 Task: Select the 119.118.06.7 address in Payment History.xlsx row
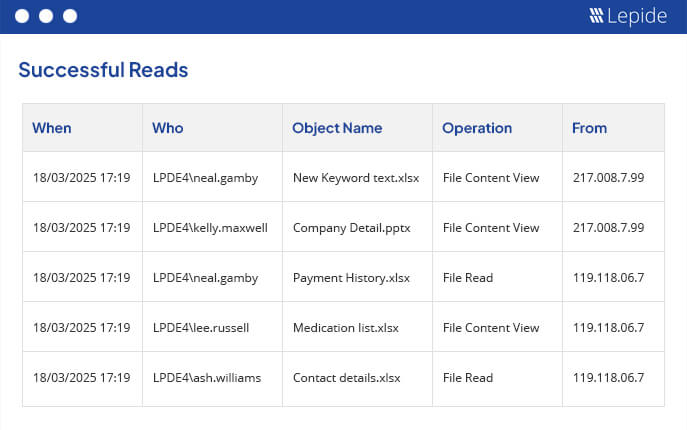tap(609, 277)
